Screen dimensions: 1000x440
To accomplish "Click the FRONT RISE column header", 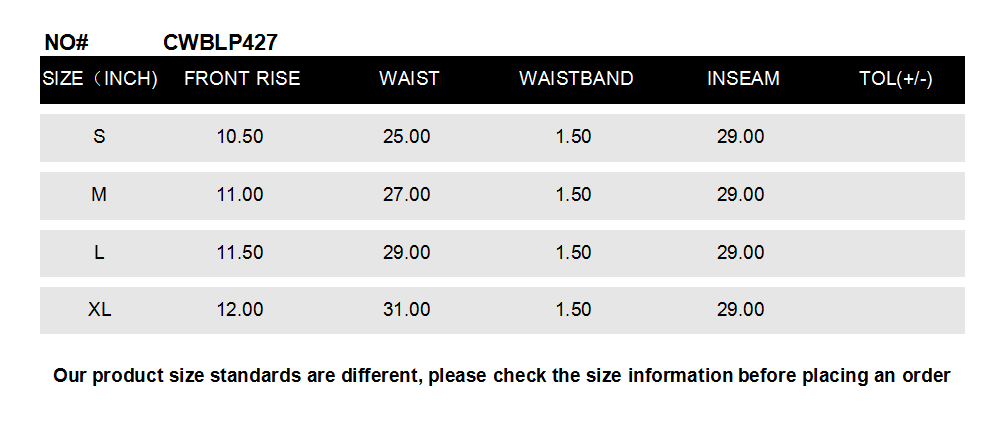I will 242,79.
